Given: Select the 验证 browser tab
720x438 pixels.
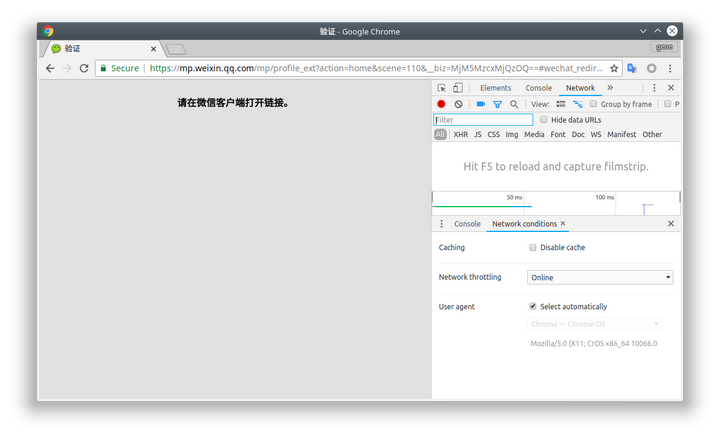Looking at the screenshot, I should (103, 49).
